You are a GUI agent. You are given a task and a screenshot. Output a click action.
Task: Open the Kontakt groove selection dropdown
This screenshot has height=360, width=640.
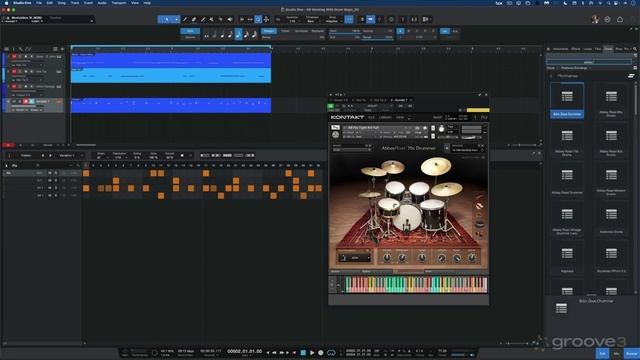(x=468, y=150)
